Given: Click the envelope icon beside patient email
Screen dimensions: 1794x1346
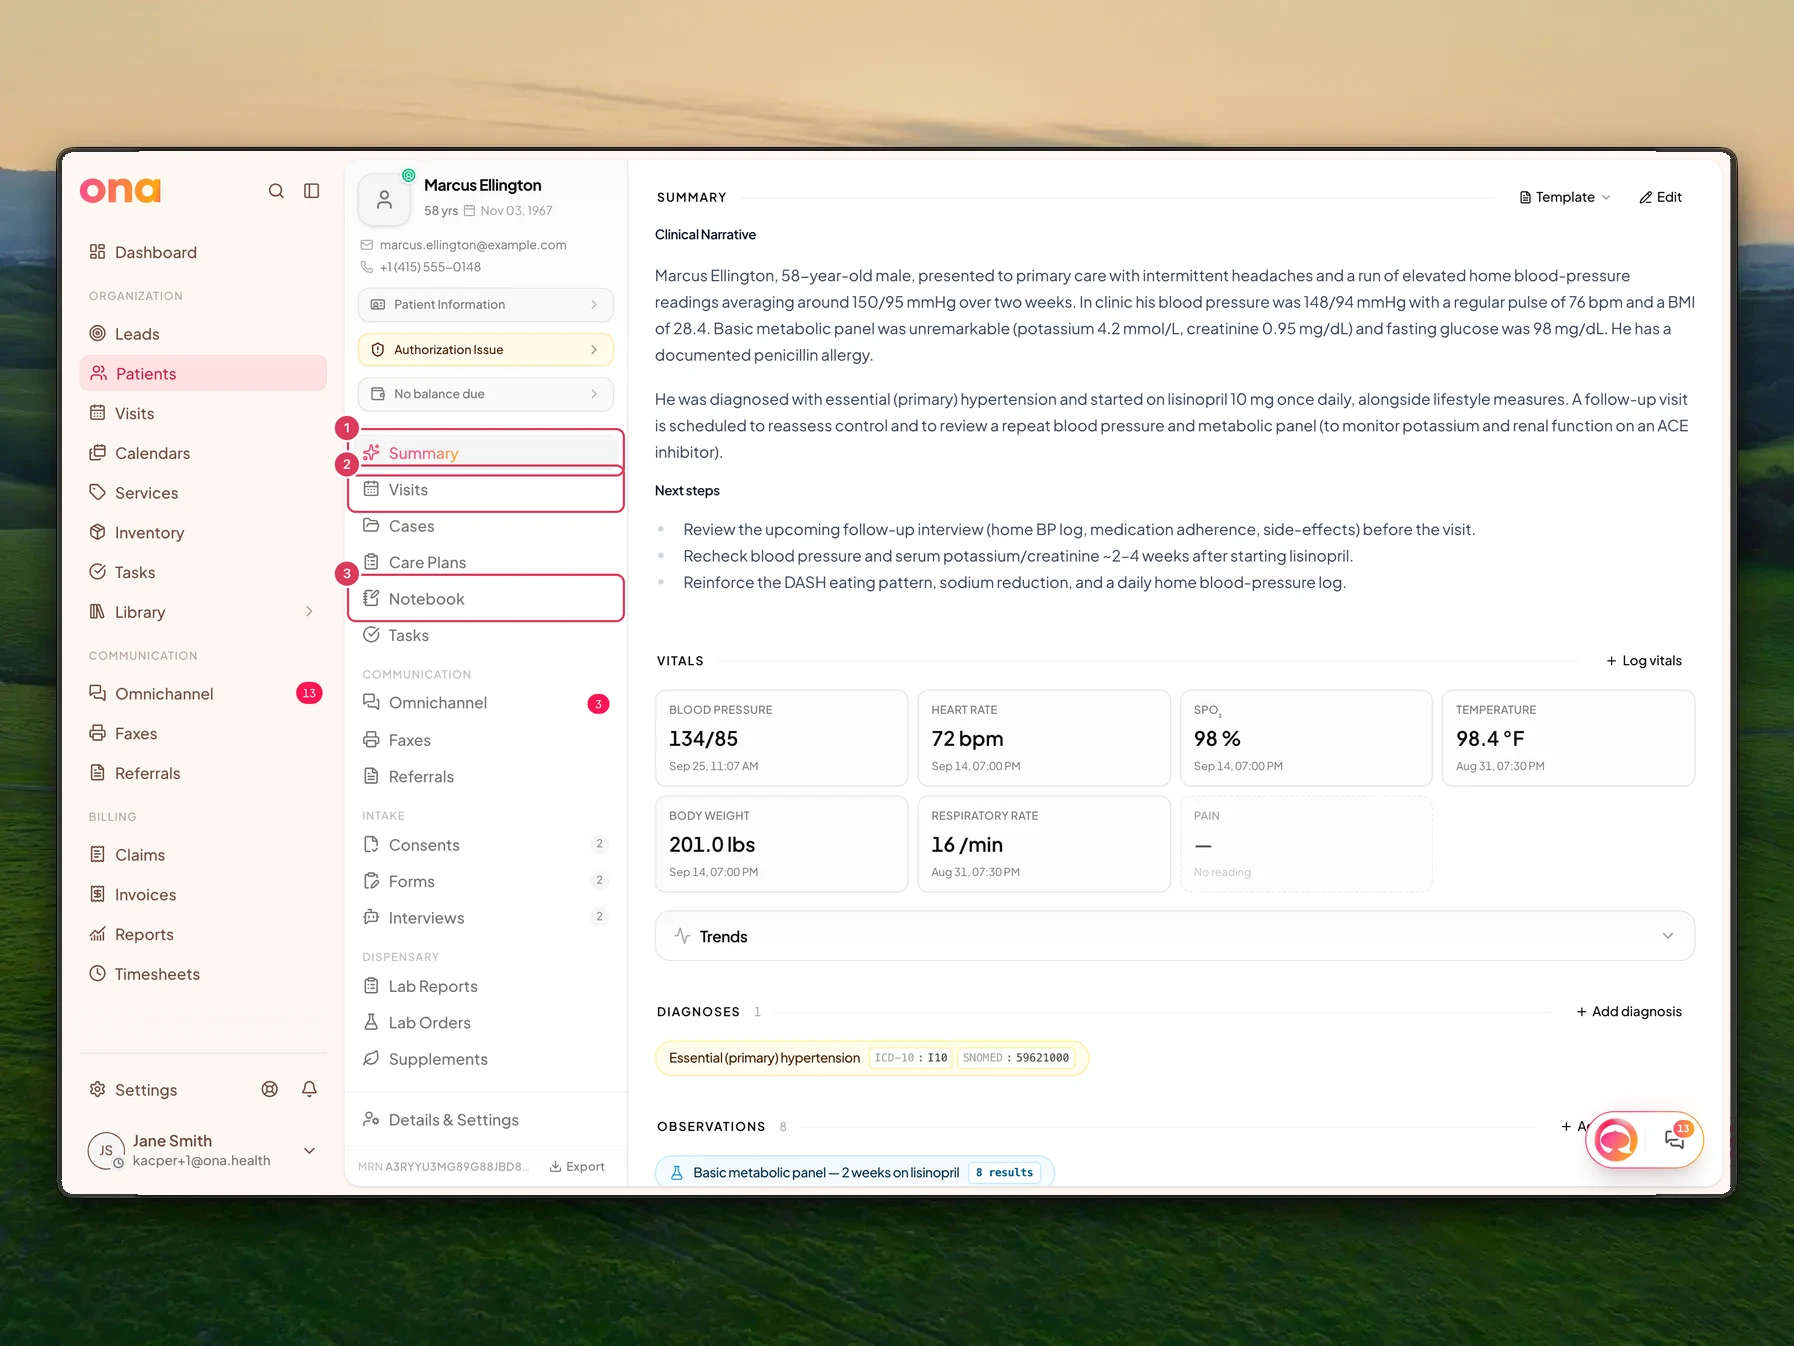Looking at the screenshot, I should click(x=367, y=245).
